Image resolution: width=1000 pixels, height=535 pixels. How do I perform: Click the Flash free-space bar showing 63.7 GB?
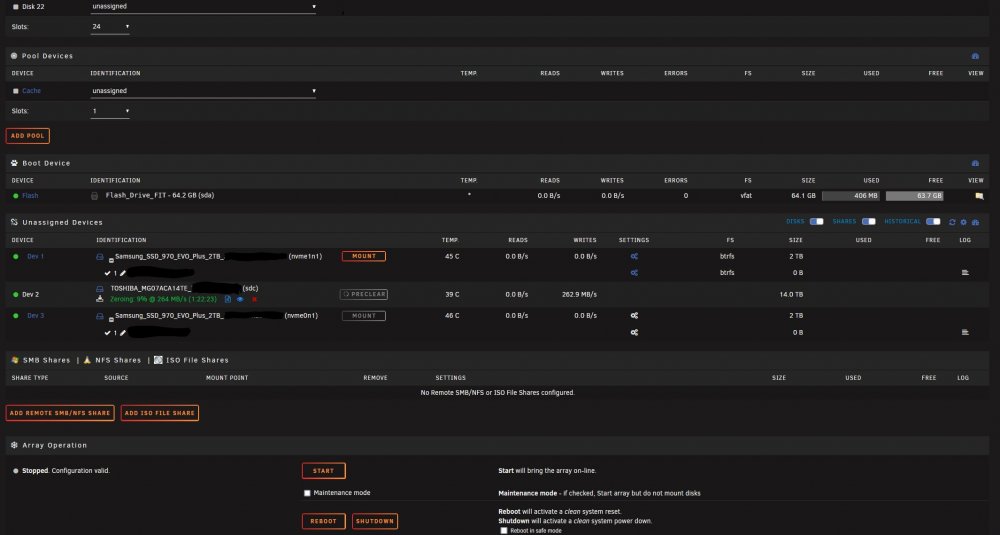[x=915, y=196]
